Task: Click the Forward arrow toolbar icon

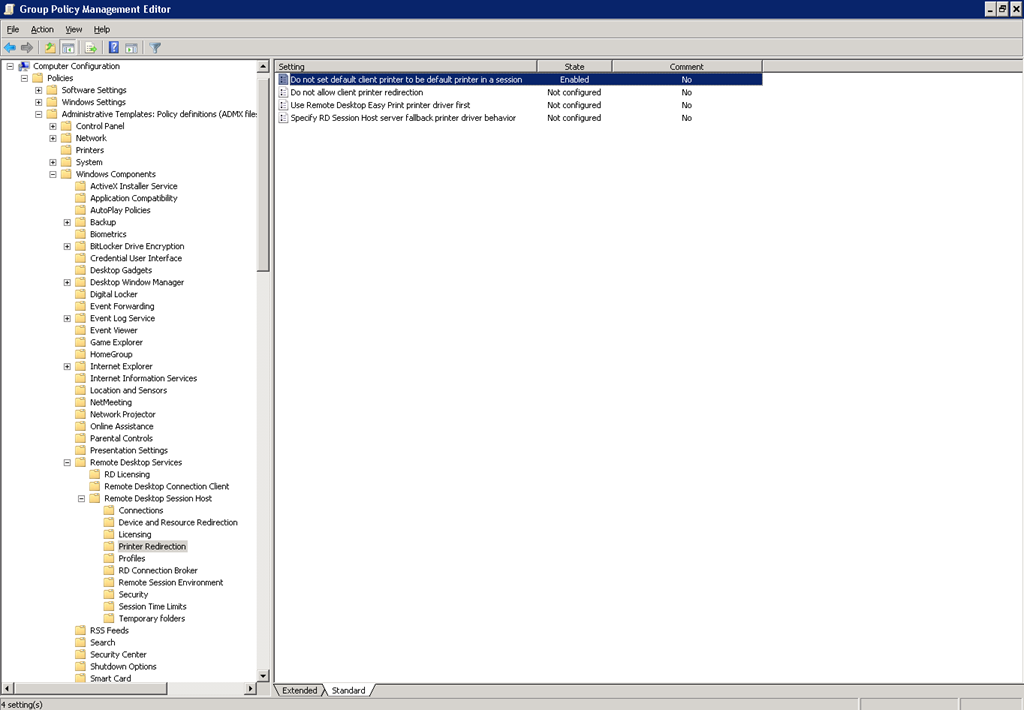Action: pos(27,48)
